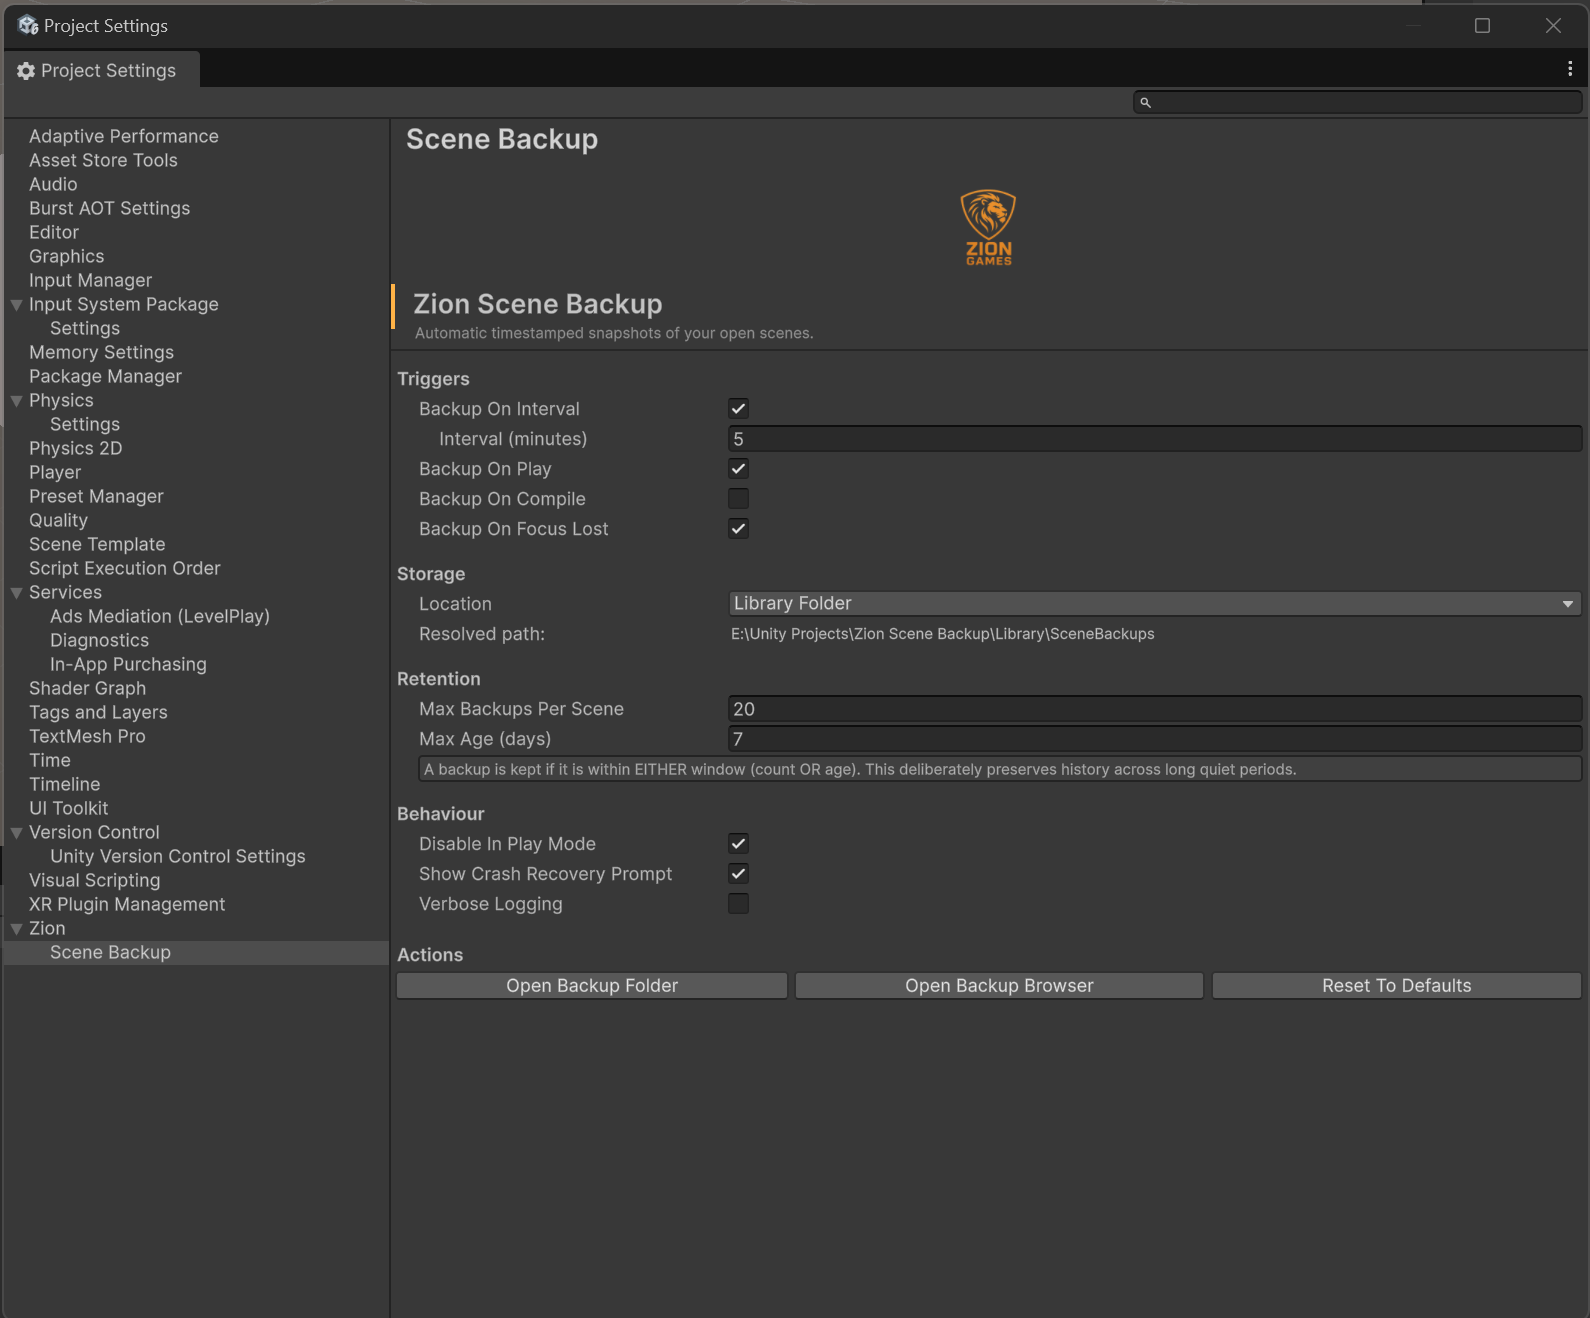Open Preset Manager
This screenshot has height=1318, width=1590.
pyautogui.click(x=96, y=496)
